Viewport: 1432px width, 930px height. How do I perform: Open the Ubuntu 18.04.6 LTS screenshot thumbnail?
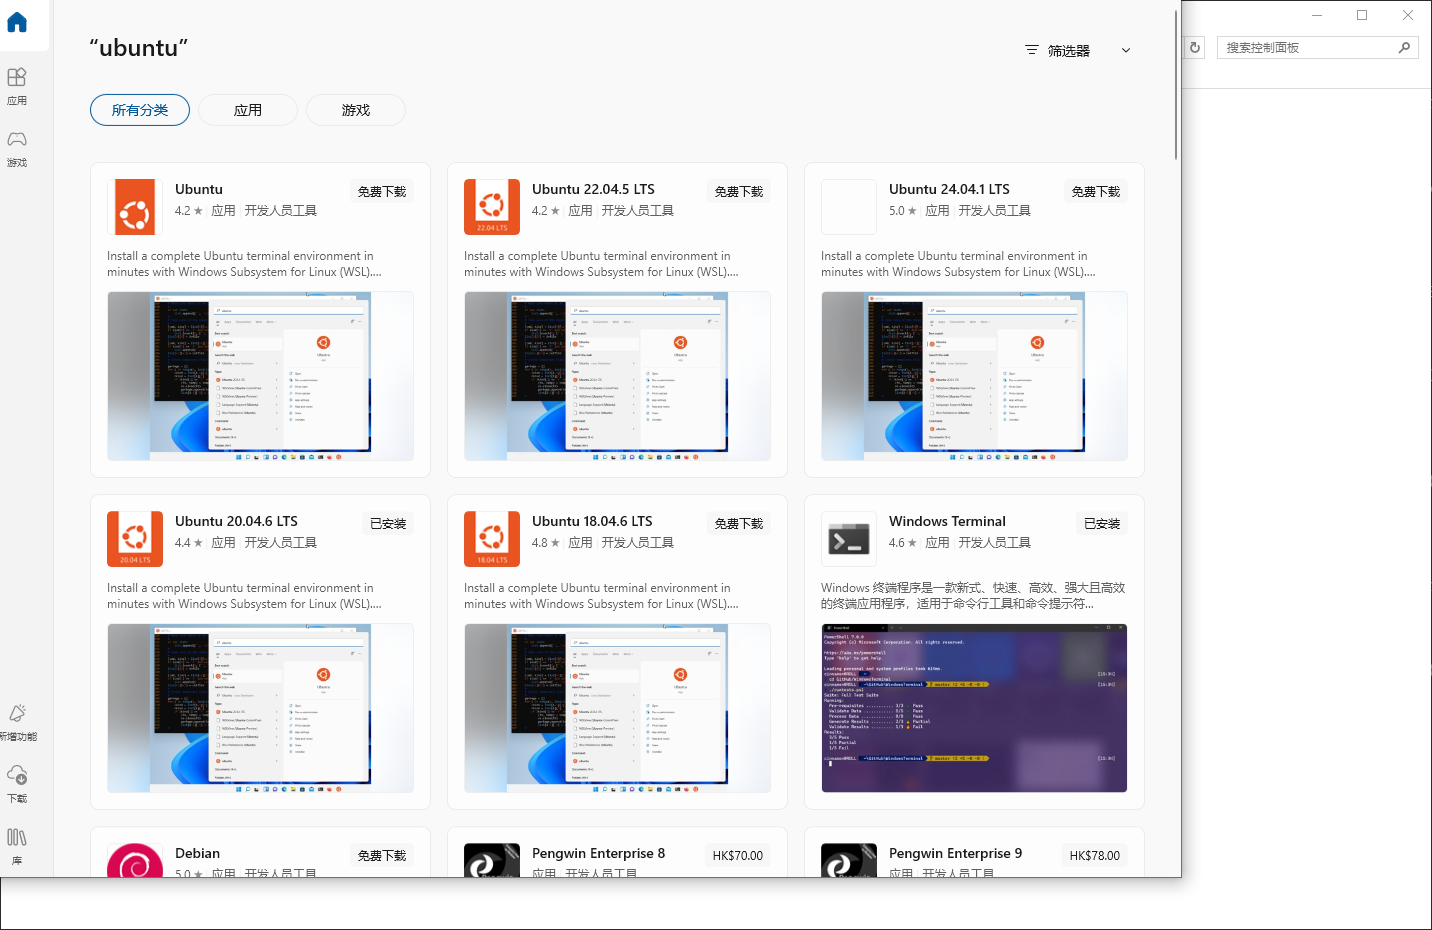[x=617, y=708]
